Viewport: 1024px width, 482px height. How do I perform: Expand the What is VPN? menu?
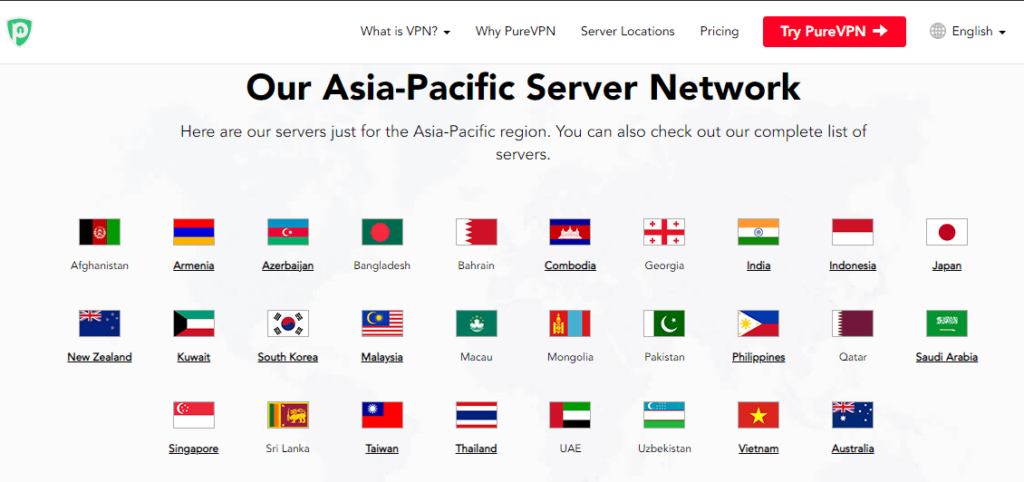[x=405, y=31]
